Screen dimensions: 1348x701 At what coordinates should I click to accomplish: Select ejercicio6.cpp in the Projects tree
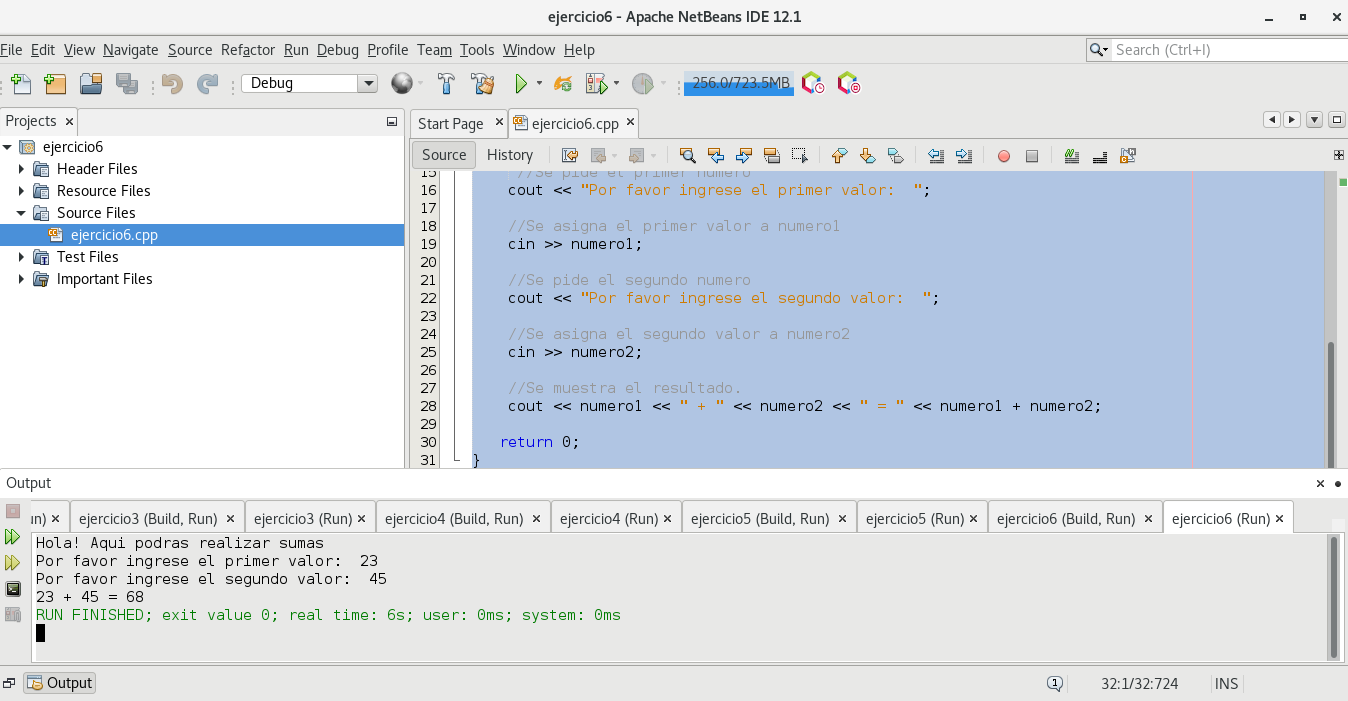point(113,235)
